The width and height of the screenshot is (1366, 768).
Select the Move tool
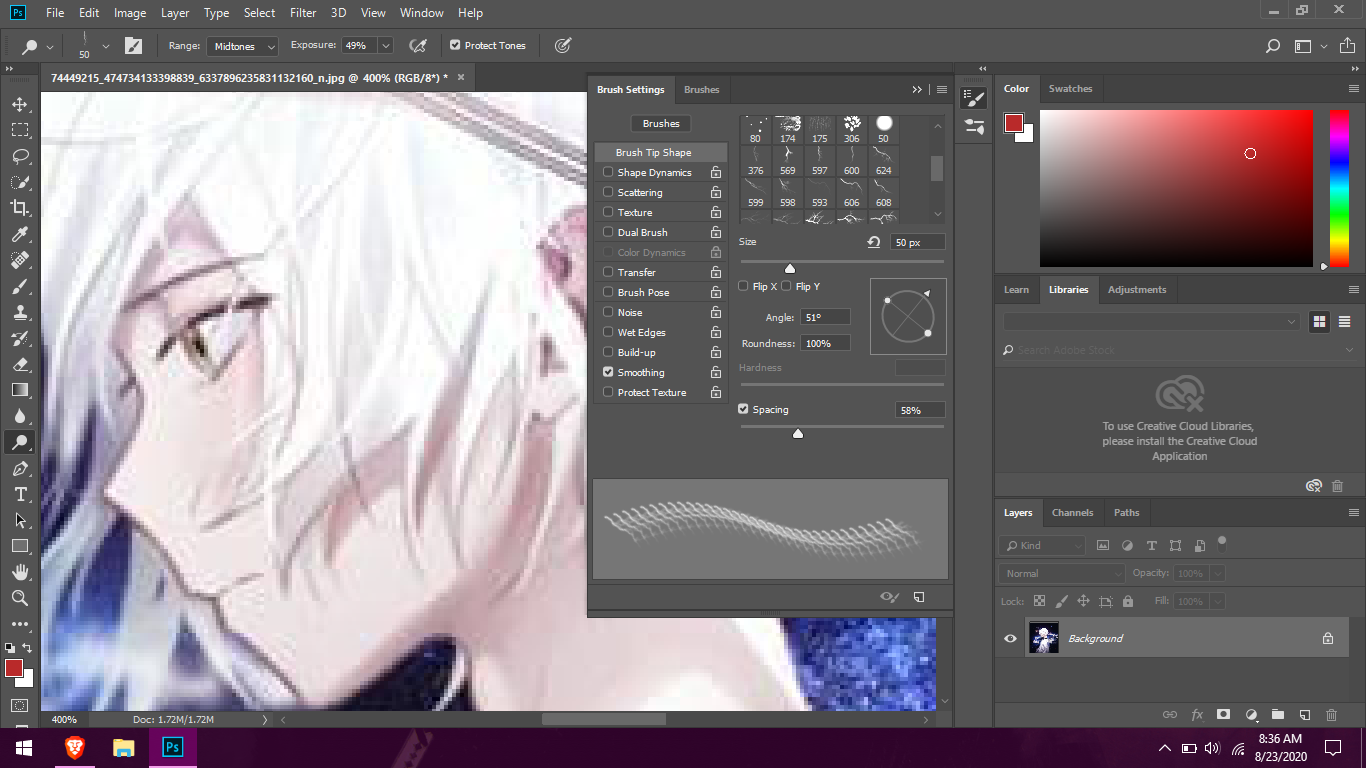19,104
